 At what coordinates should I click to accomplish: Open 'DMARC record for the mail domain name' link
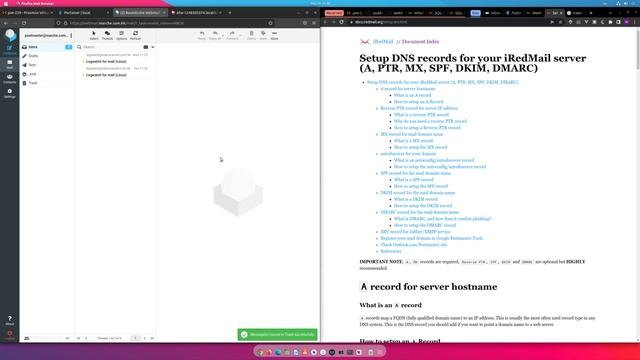(420, 212)
